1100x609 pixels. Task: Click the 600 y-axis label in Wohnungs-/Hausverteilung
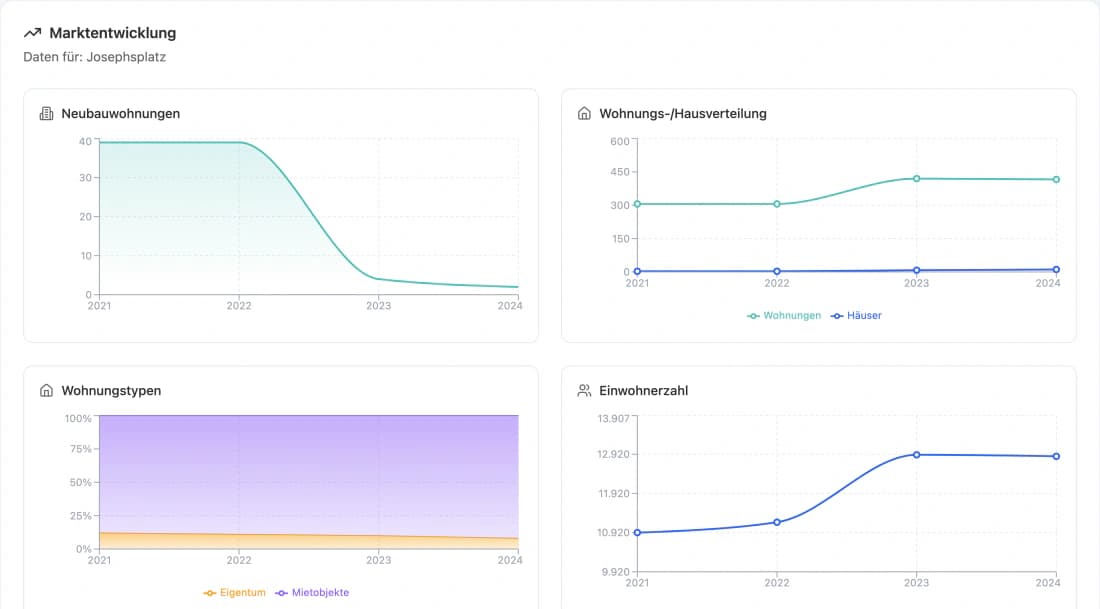click(x=619, y=141)
